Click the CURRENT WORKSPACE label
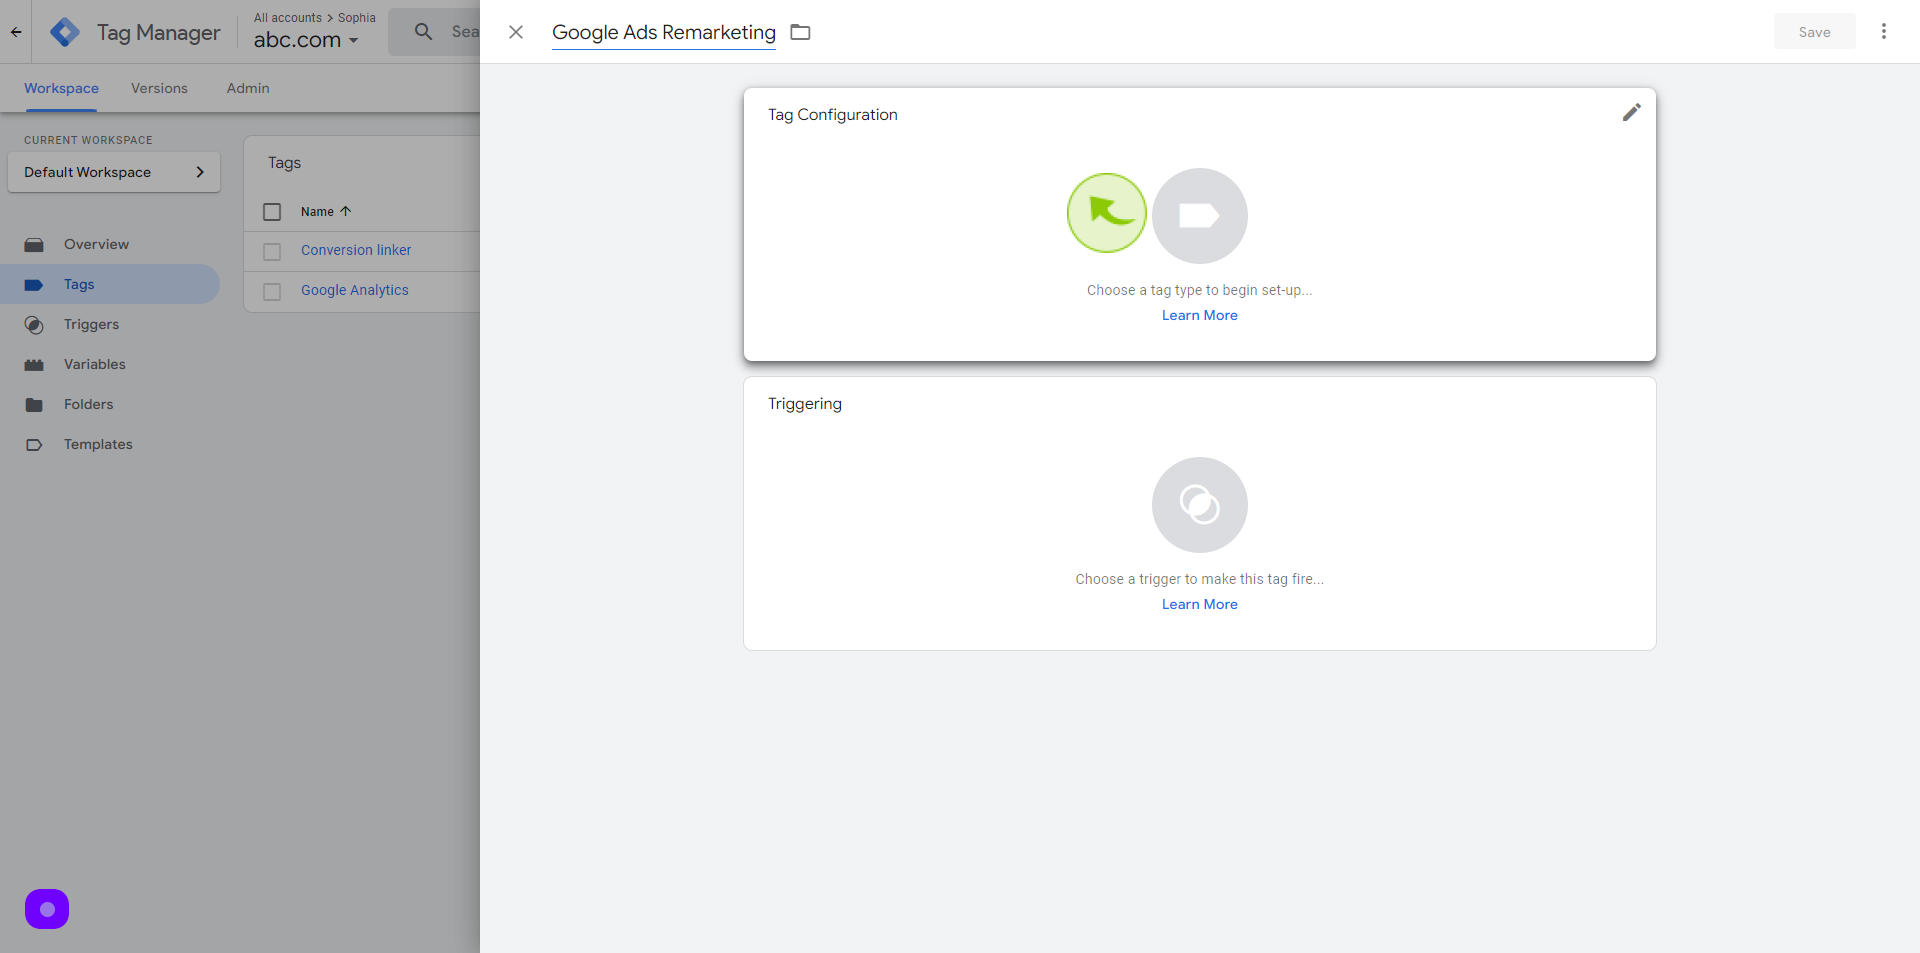1920x953 pixels. tap(88, 140)
